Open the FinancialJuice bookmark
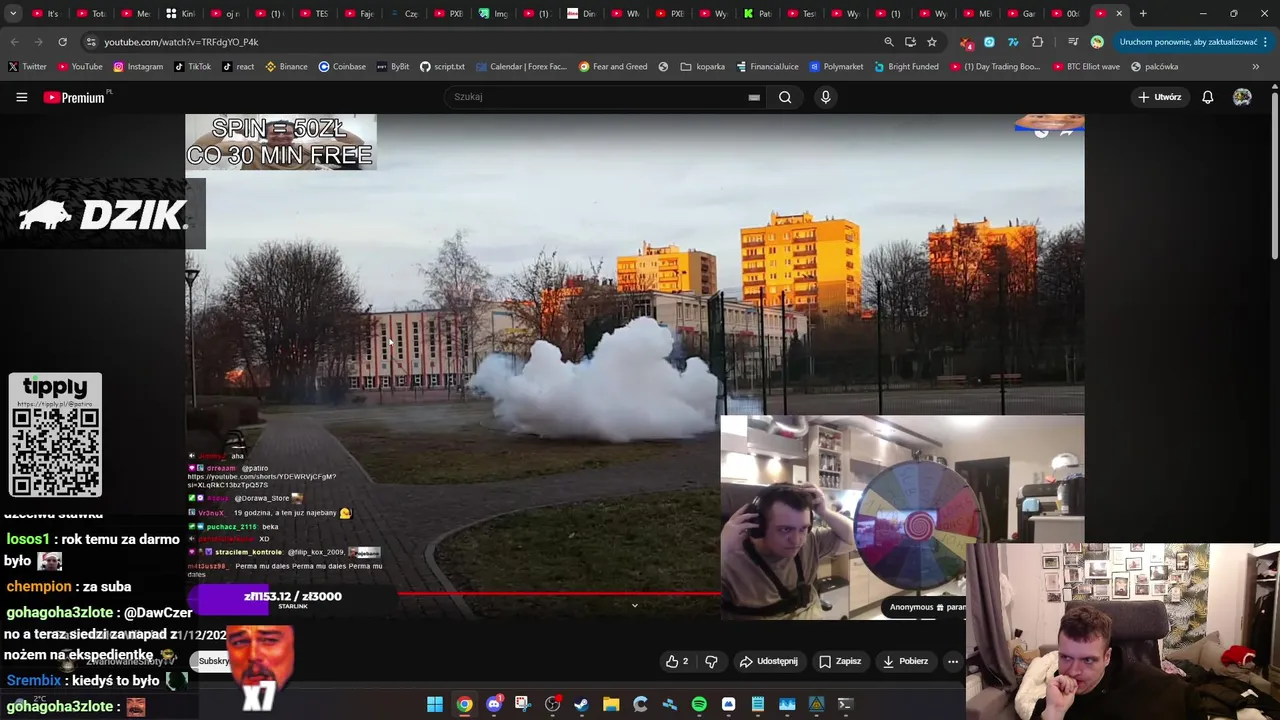 point(767,67)
